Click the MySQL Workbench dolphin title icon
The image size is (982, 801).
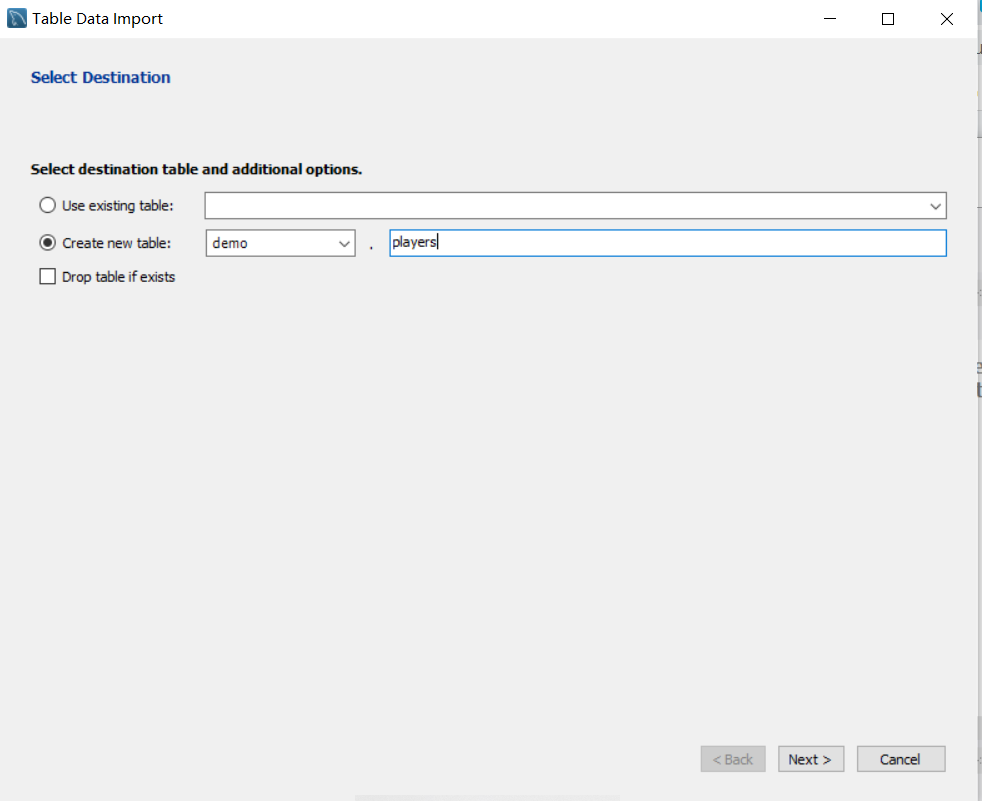pyautogui.click(x=17, y=18)
